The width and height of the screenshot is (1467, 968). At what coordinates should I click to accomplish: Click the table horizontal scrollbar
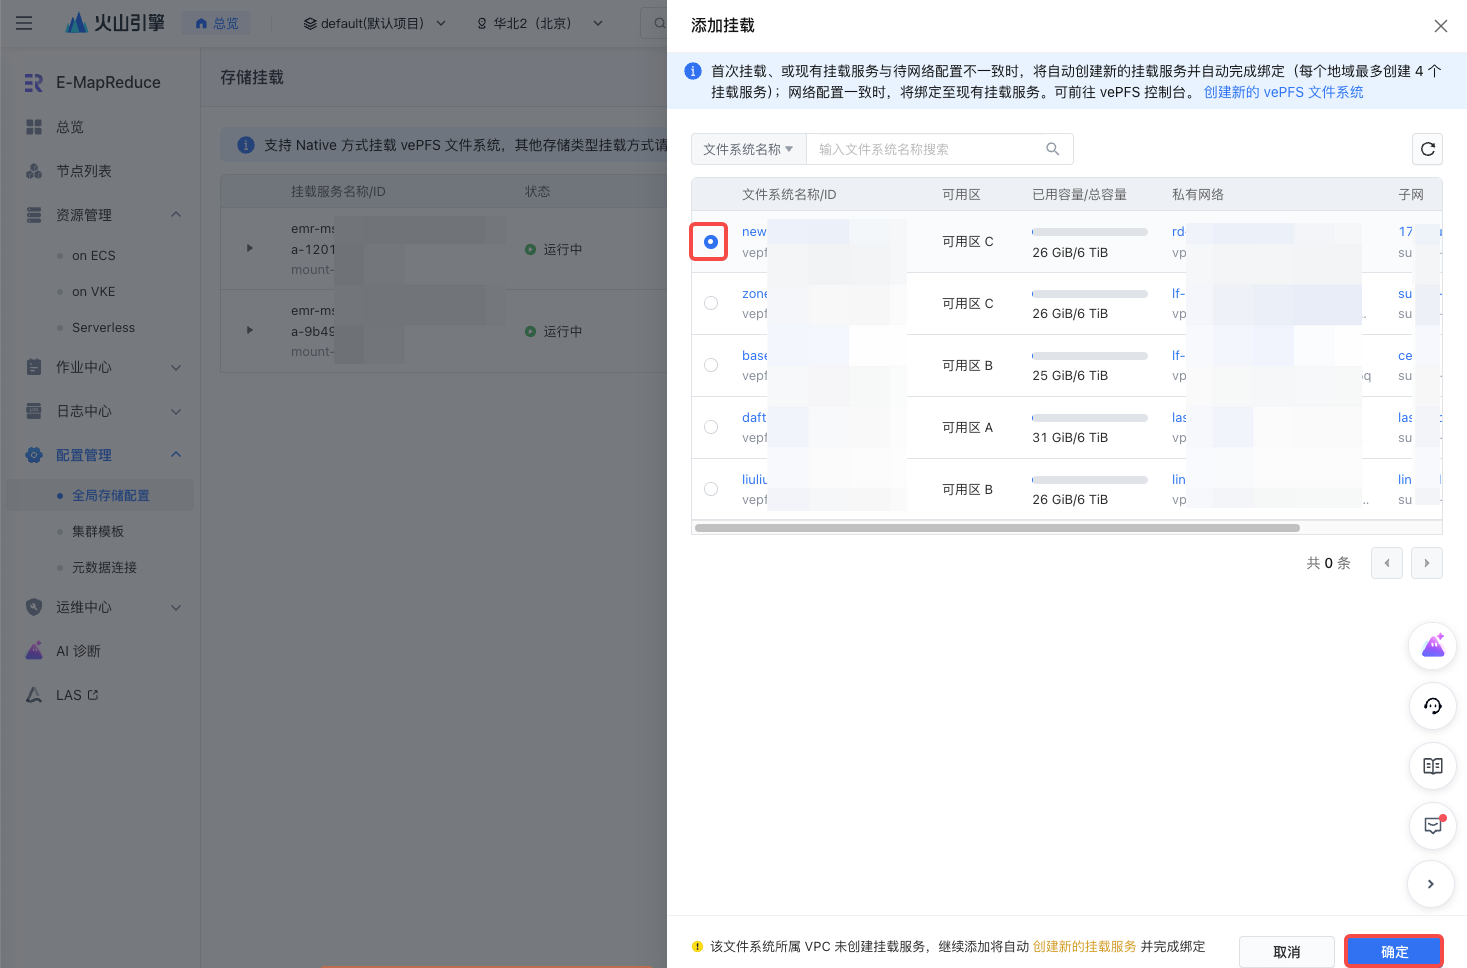click(997, 528)
